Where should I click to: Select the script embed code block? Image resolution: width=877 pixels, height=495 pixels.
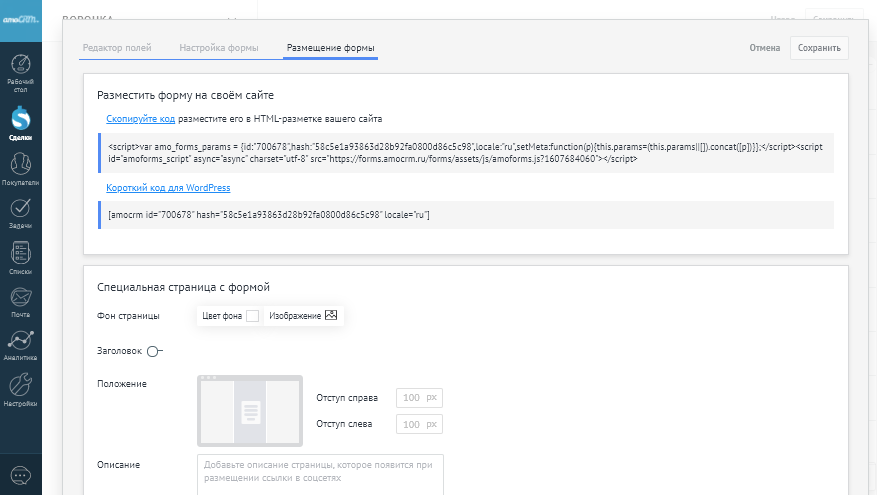point(466,153)
